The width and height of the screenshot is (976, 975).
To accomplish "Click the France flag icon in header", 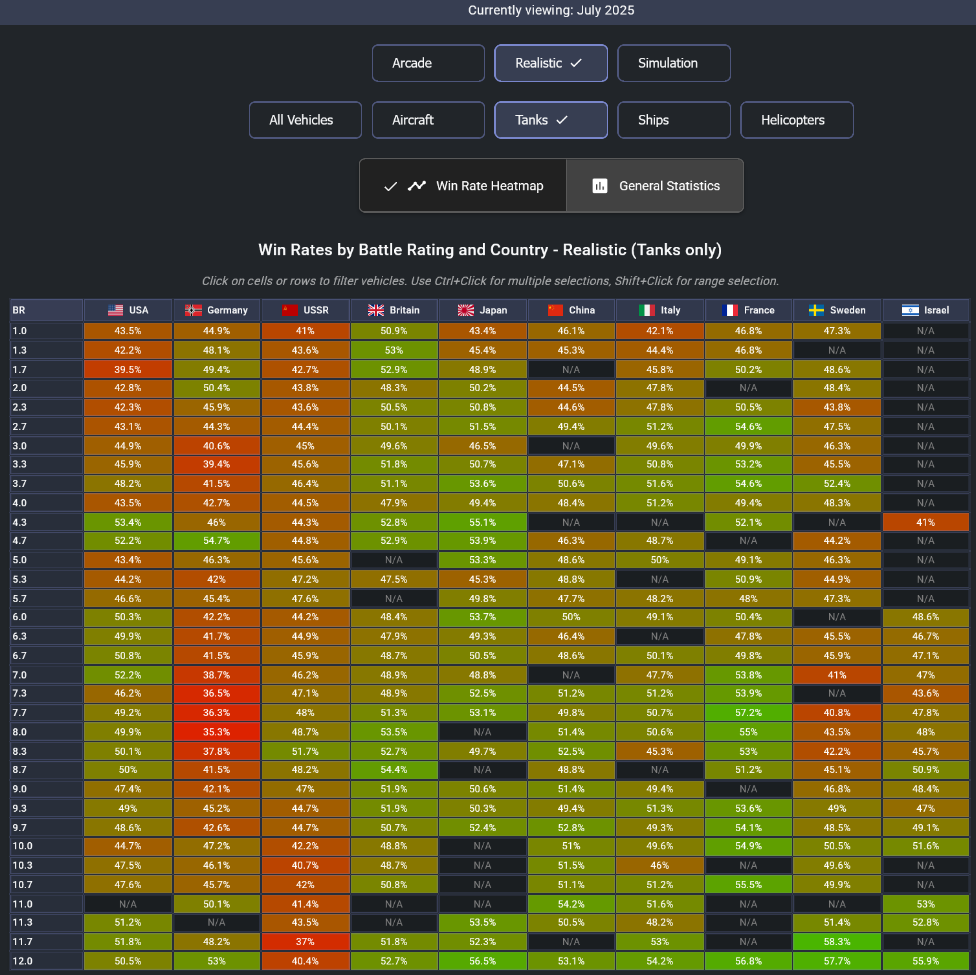I will click(x=730, y=310).
